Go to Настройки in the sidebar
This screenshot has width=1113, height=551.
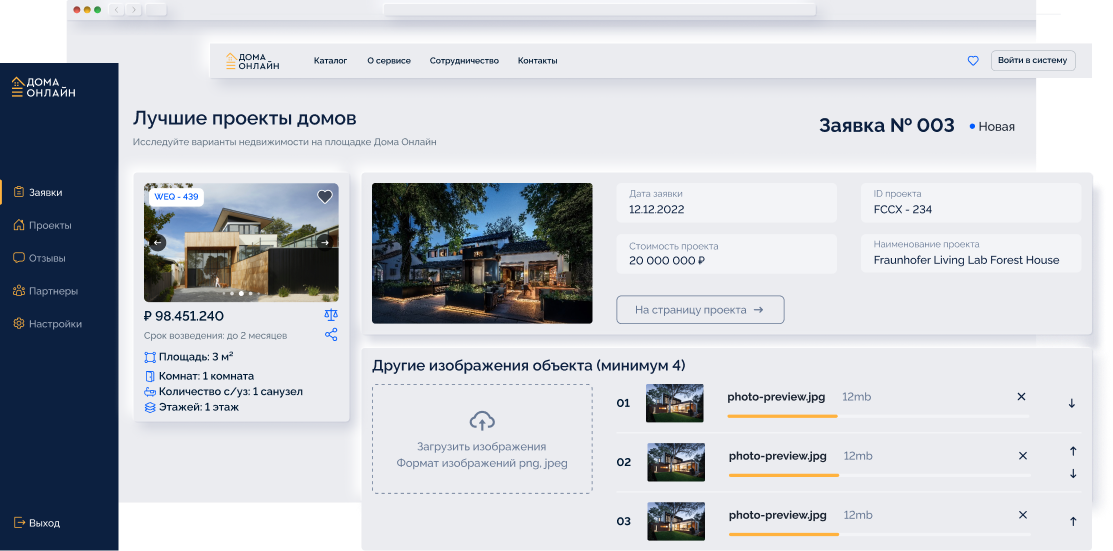[x=55, y=324]
